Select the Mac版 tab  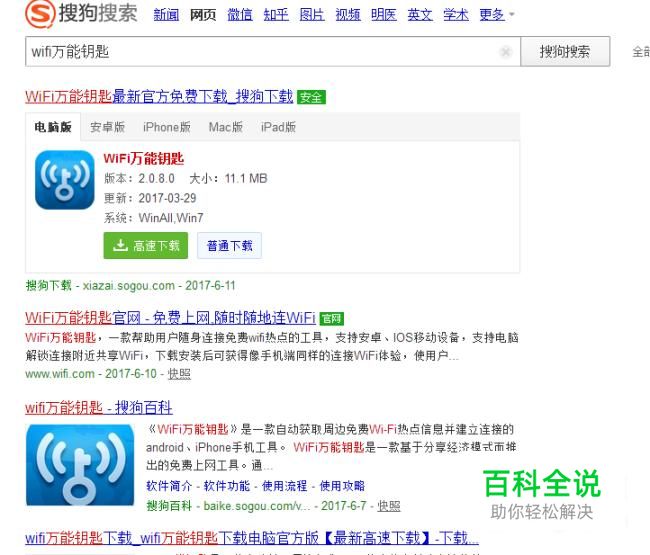pyautogui.click(x=226, y=127)
